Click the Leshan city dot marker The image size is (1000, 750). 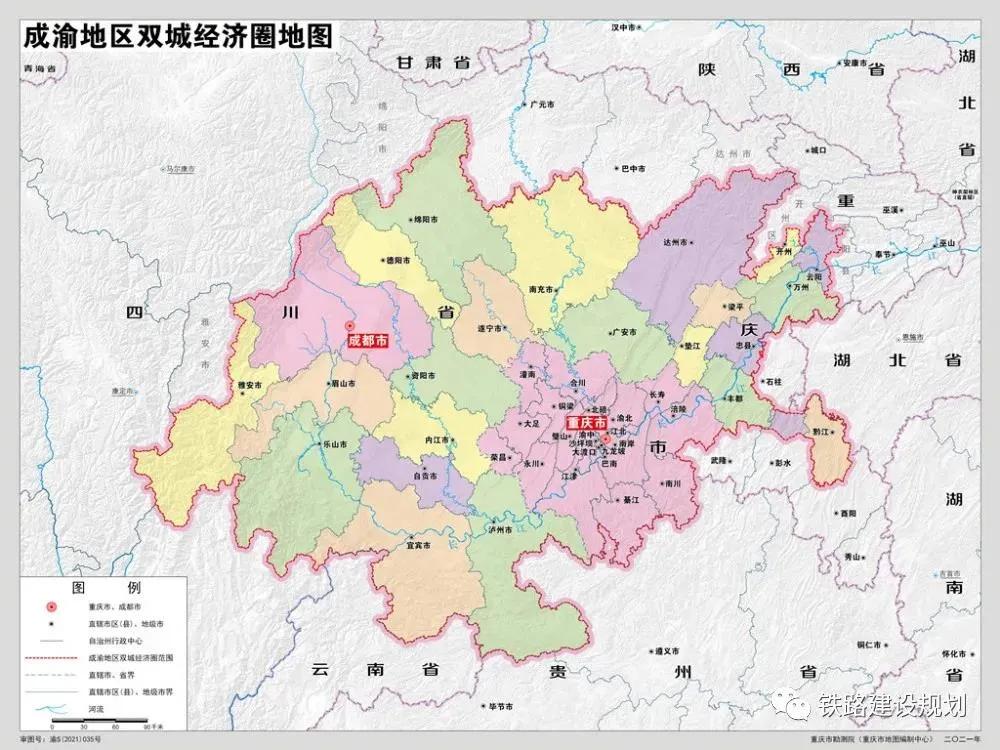click(319, 444)
